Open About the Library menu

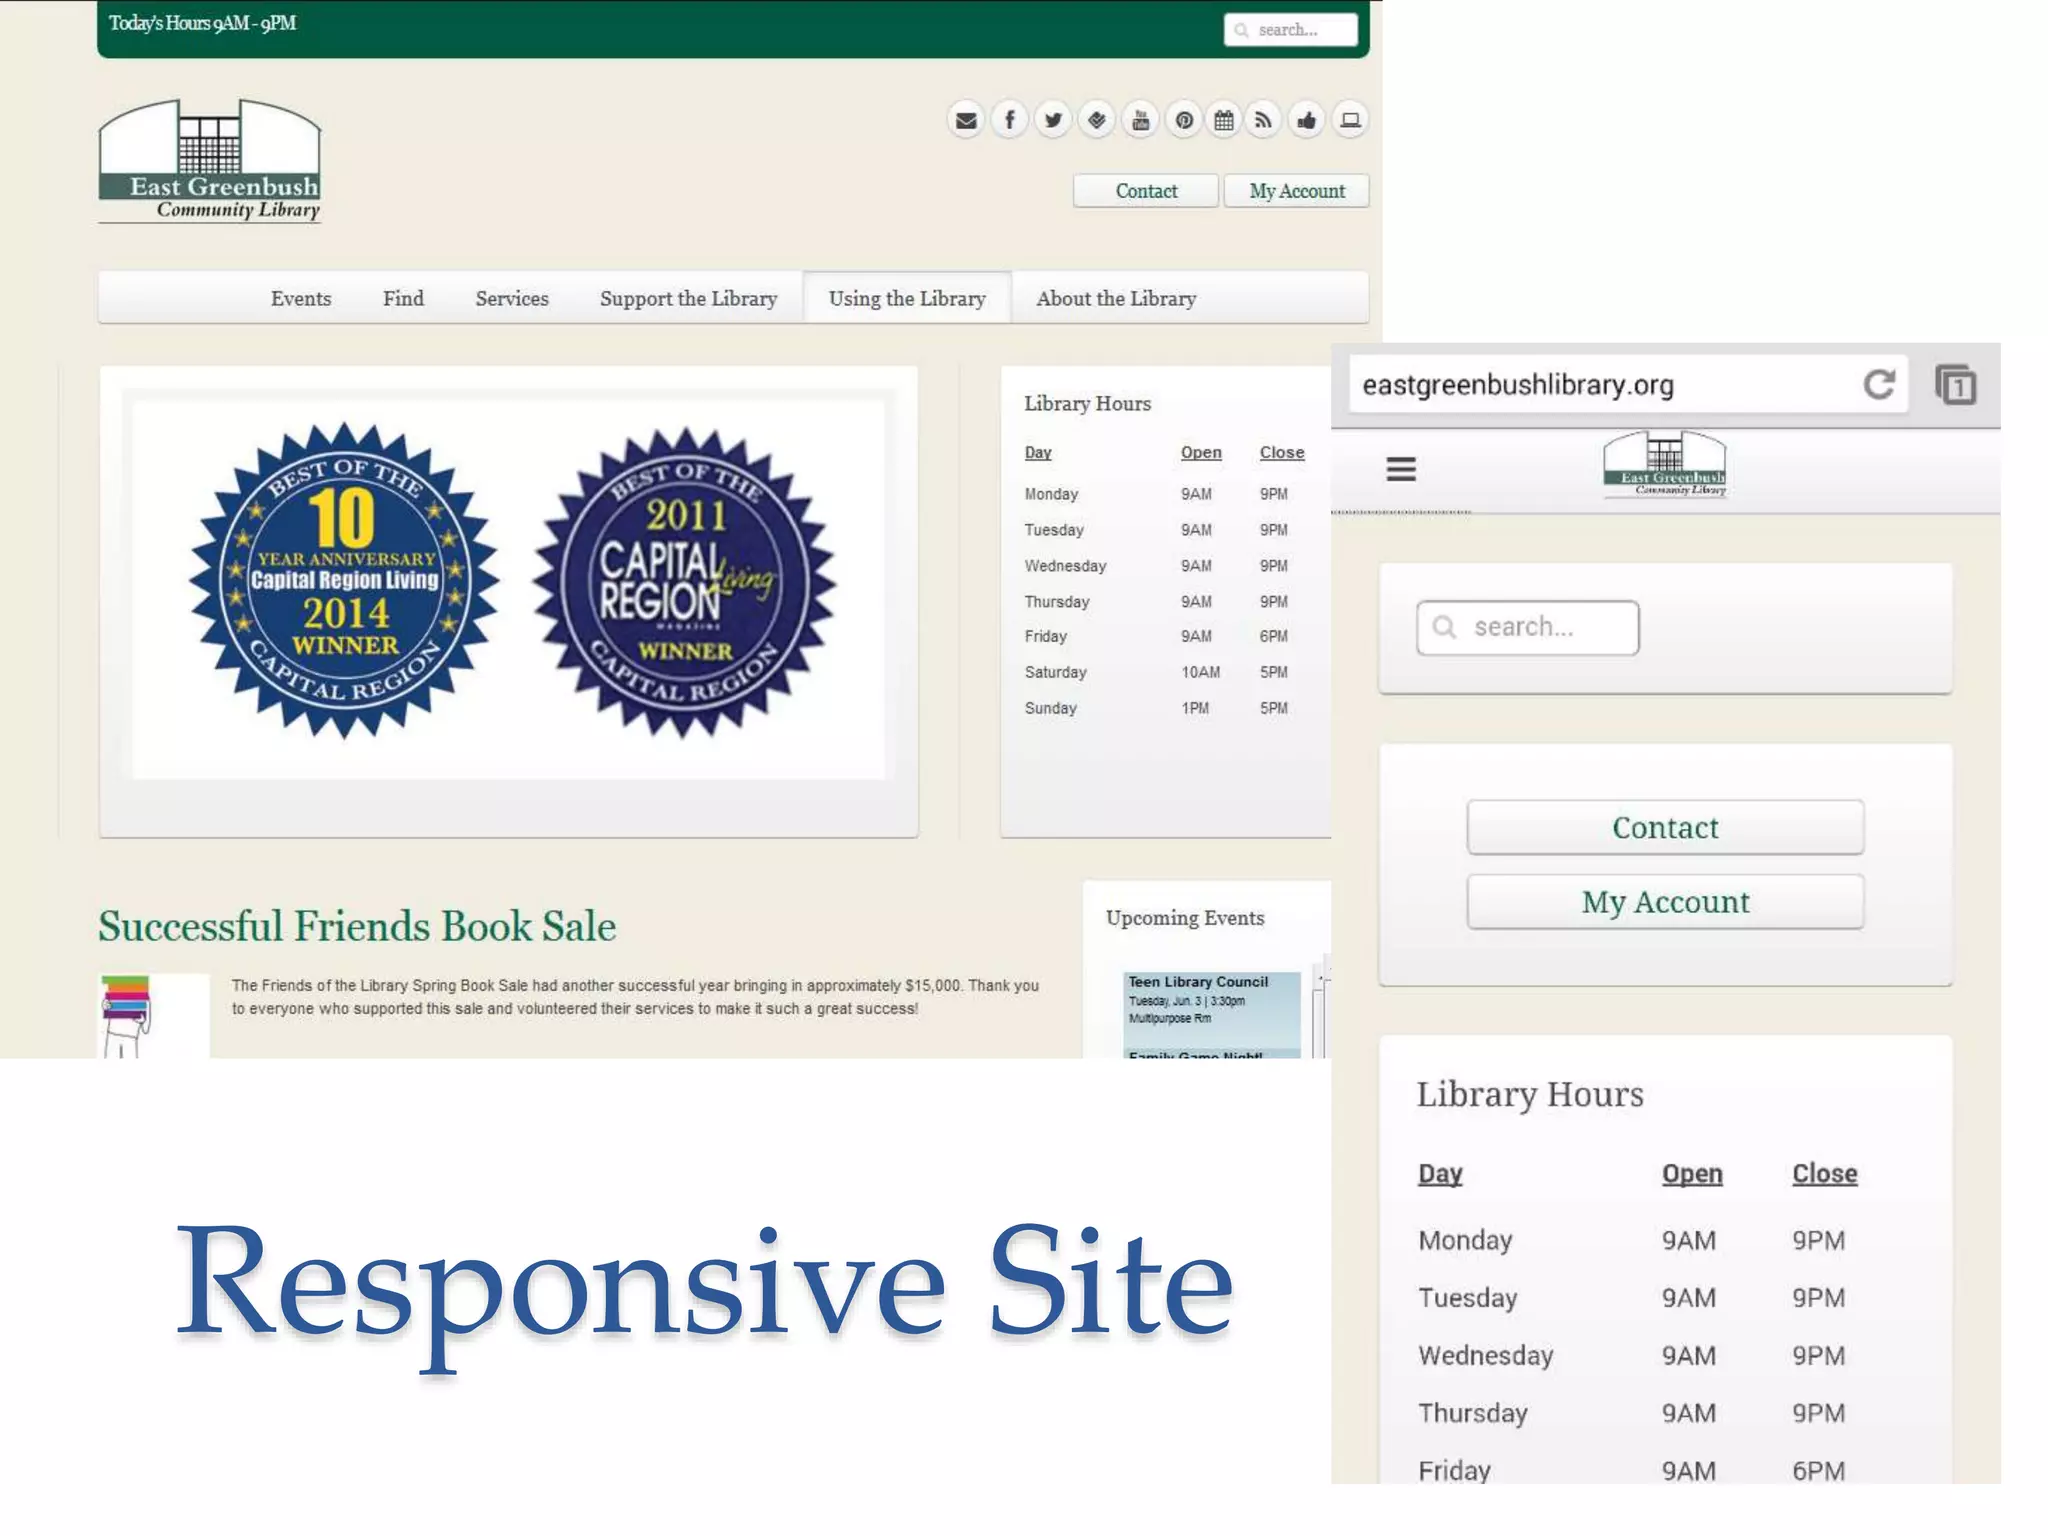pyautogui.click(x=1116, y=298)
